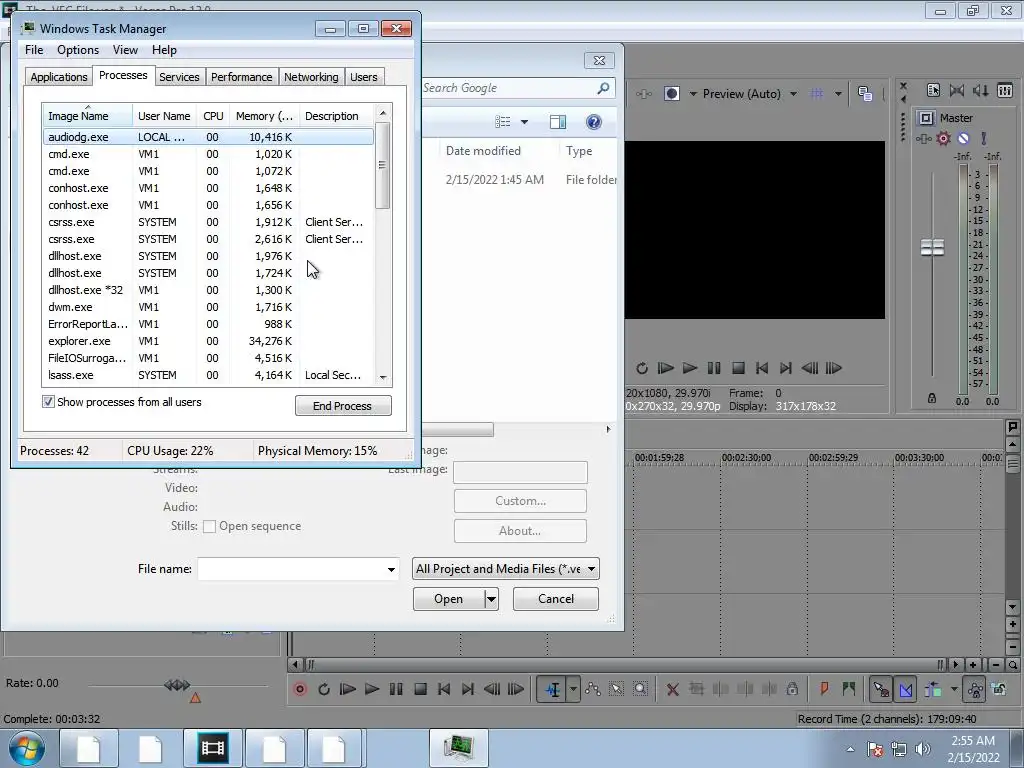1024x768 pixels.
Task: Insert a region with the green region icon
Action: tap(848, 689)
